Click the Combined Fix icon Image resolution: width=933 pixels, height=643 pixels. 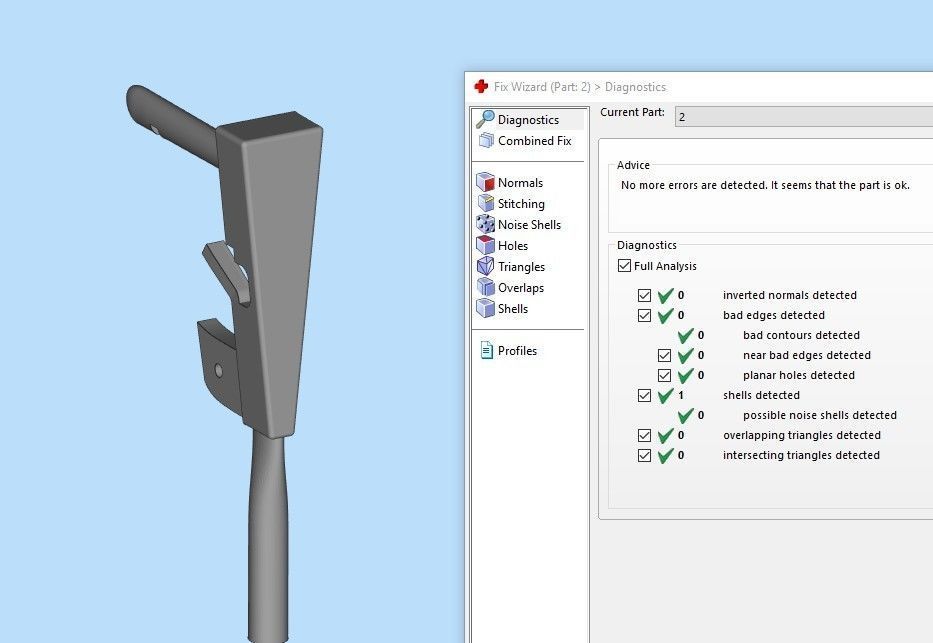click(x=486, y=140)
